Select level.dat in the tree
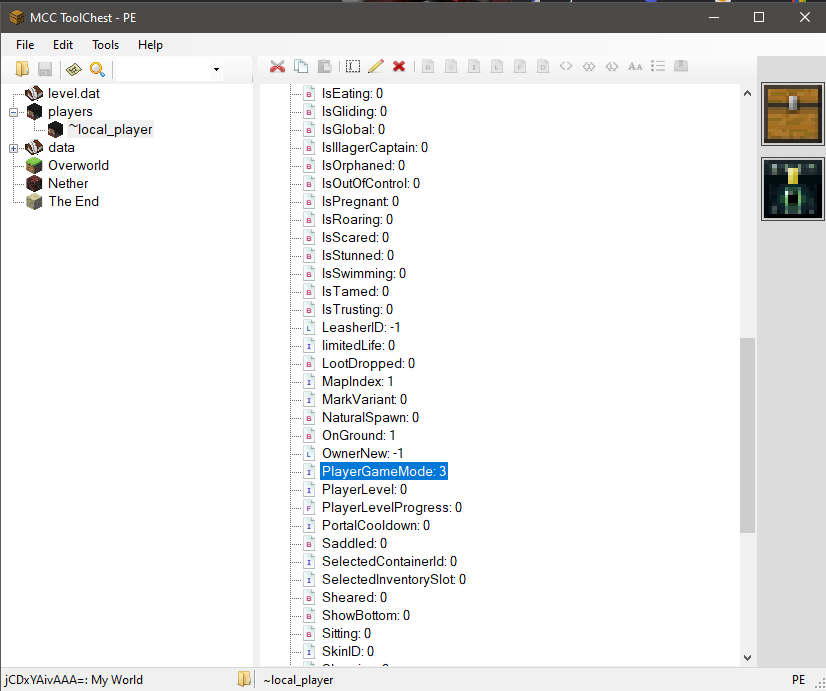The height and width of the screenshot is (691, 826). (x=74, y=93)
